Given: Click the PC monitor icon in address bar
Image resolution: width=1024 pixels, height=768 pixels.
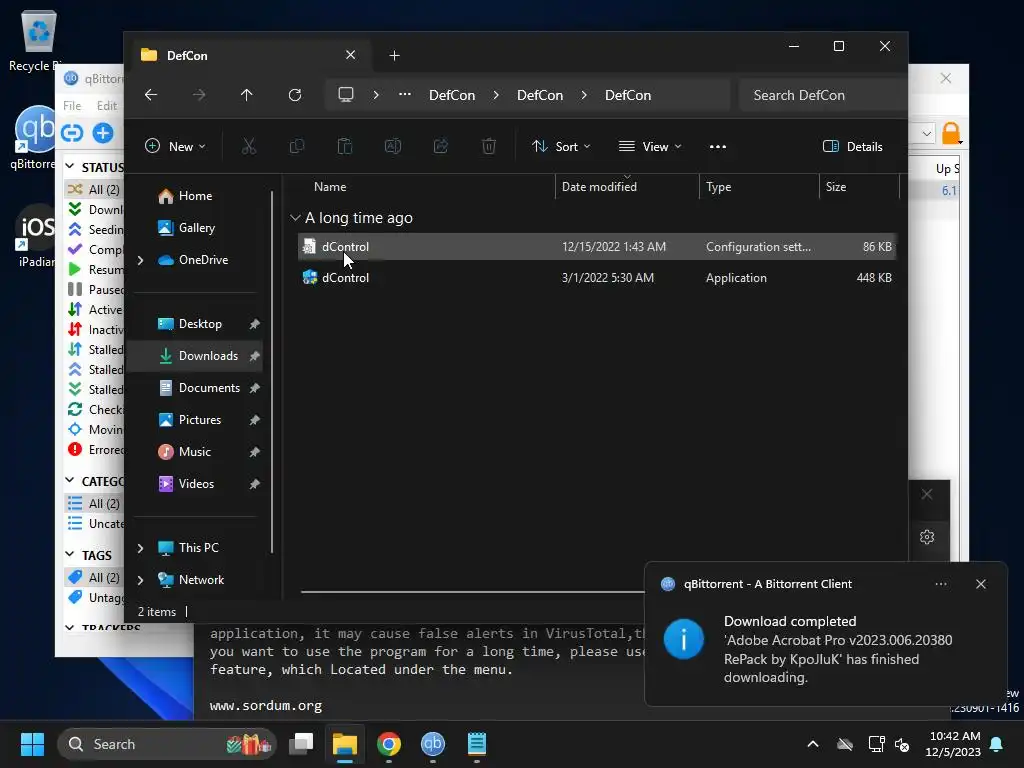Looking at the screenshot, I should [345, 95].
